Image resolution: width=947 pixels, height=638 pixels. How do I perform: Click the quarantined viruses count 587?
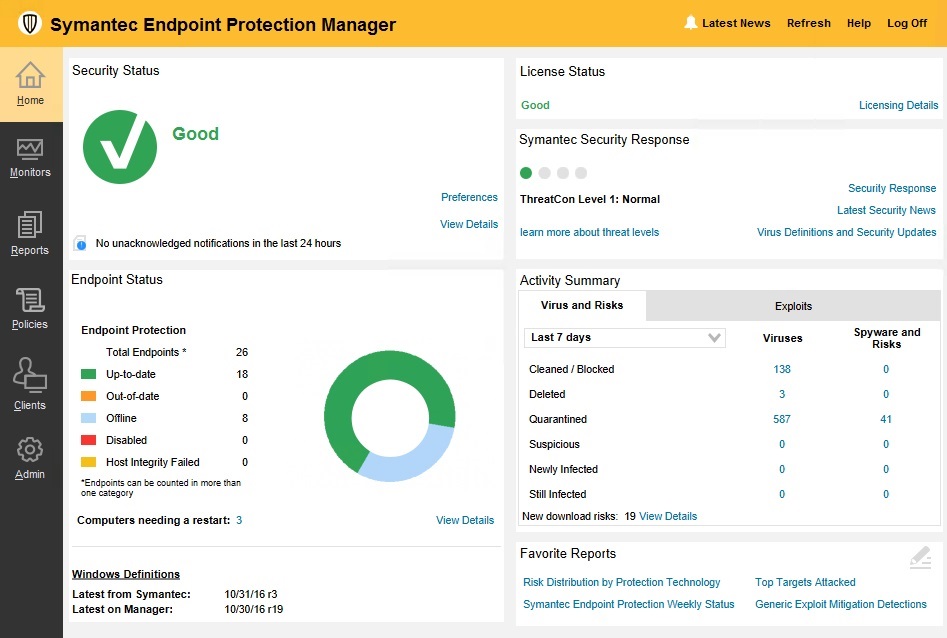(x=782, y=419)
